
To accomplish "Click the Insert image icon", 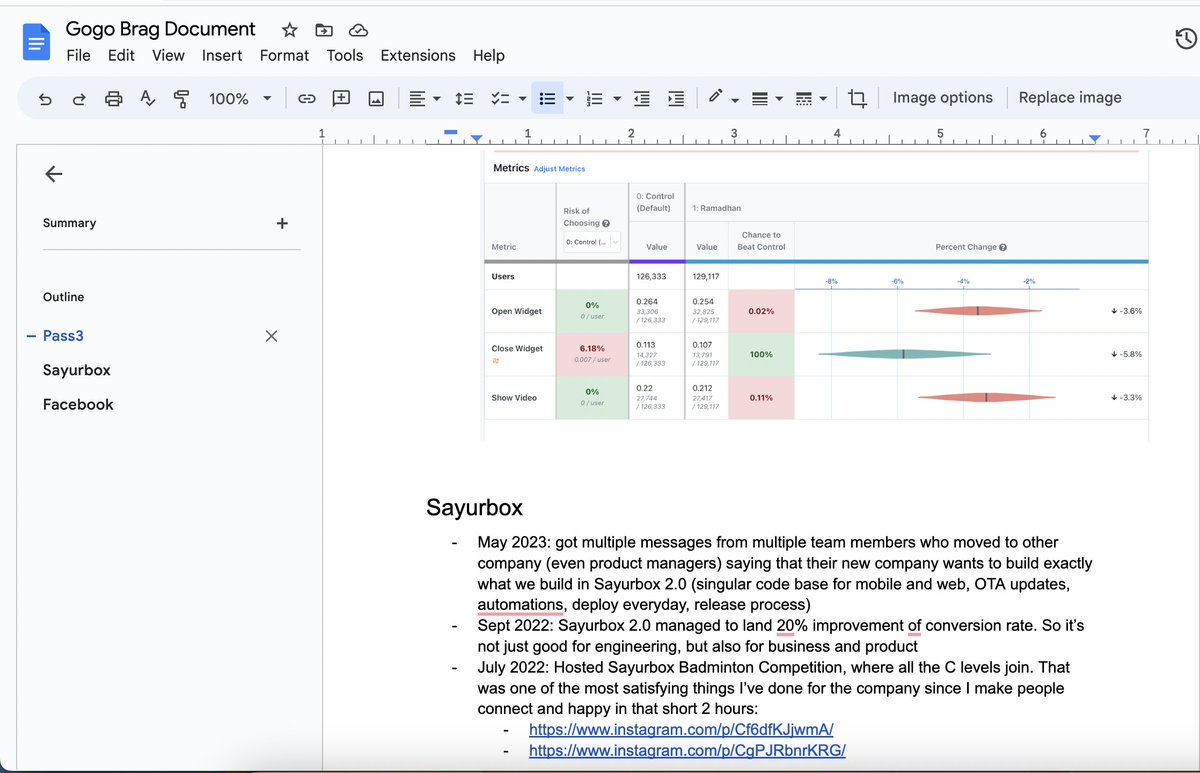I will click(x=376, y=98).
